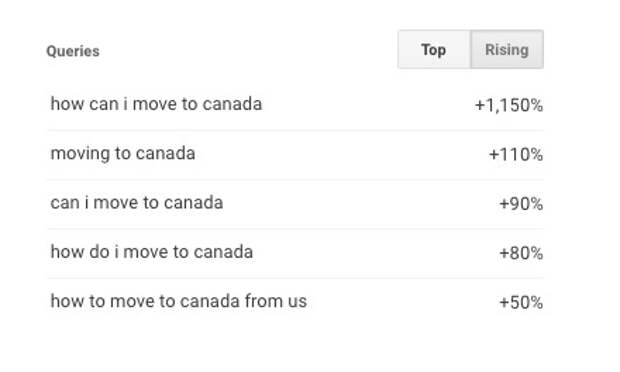This screenshot has width=620, height=372.
Task: Switch to the Top queries tab
Action: pyautogui.click(x=434, y=49)
